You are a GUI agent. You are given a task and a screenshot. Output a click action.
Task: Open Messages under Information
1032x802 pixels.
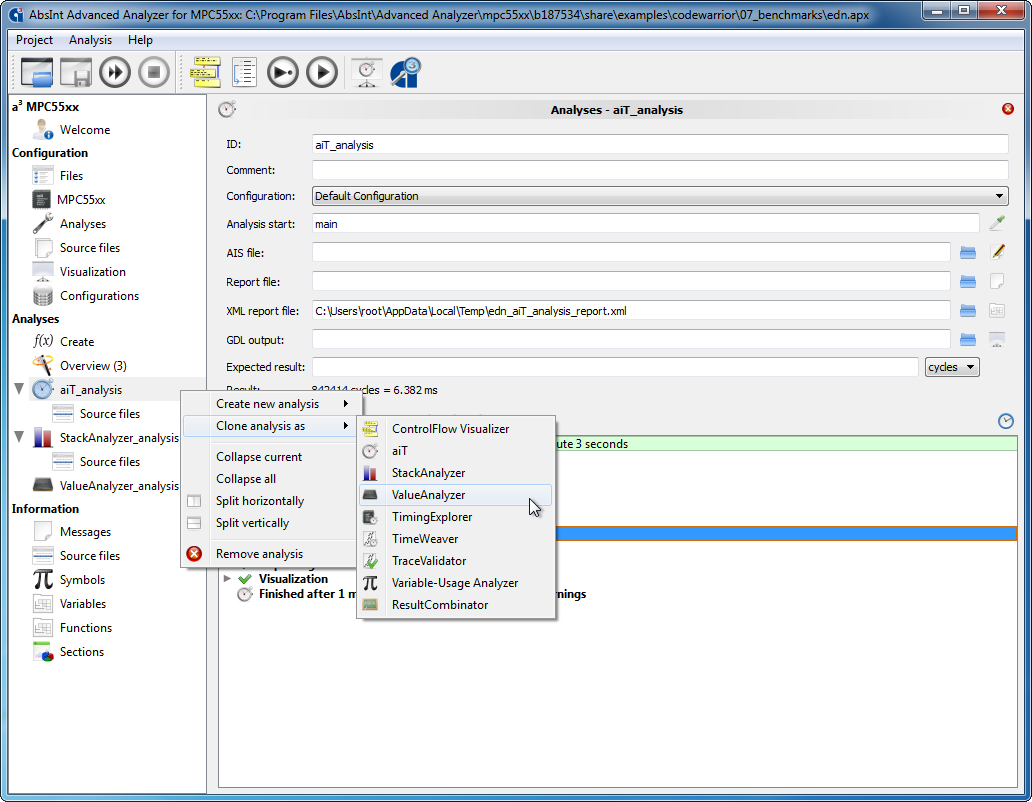pyautogui.click(x=85, y=532)
